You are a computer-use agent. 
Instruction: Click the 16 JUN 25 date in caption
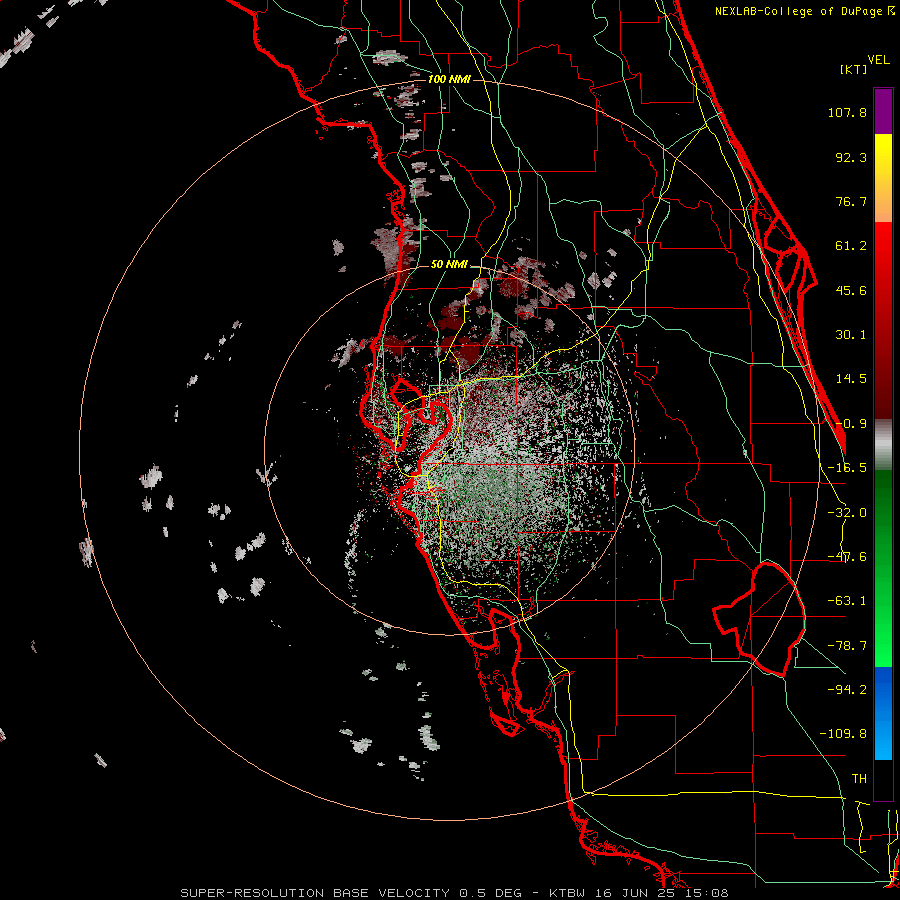(x=635, y=893)
